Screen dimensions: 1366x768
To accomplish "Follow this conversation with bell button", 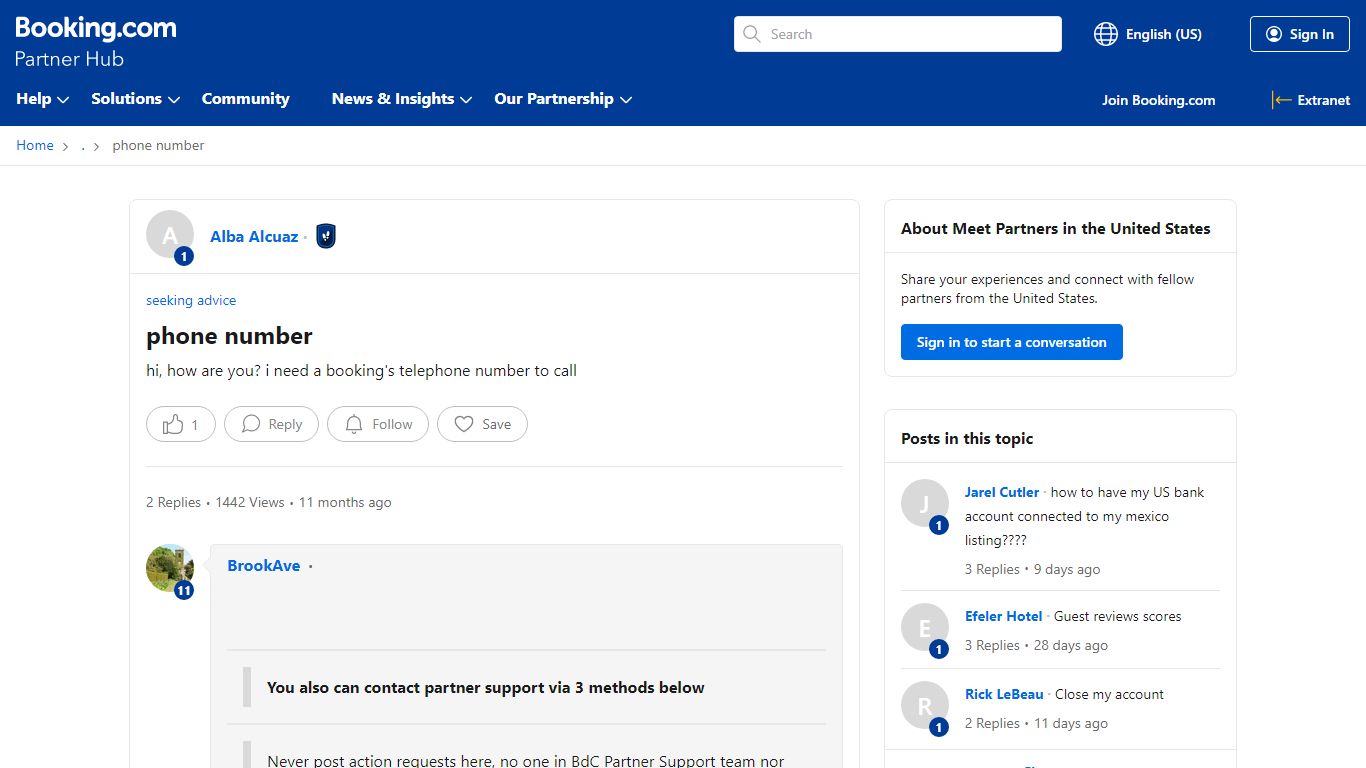I will point(378,424).
